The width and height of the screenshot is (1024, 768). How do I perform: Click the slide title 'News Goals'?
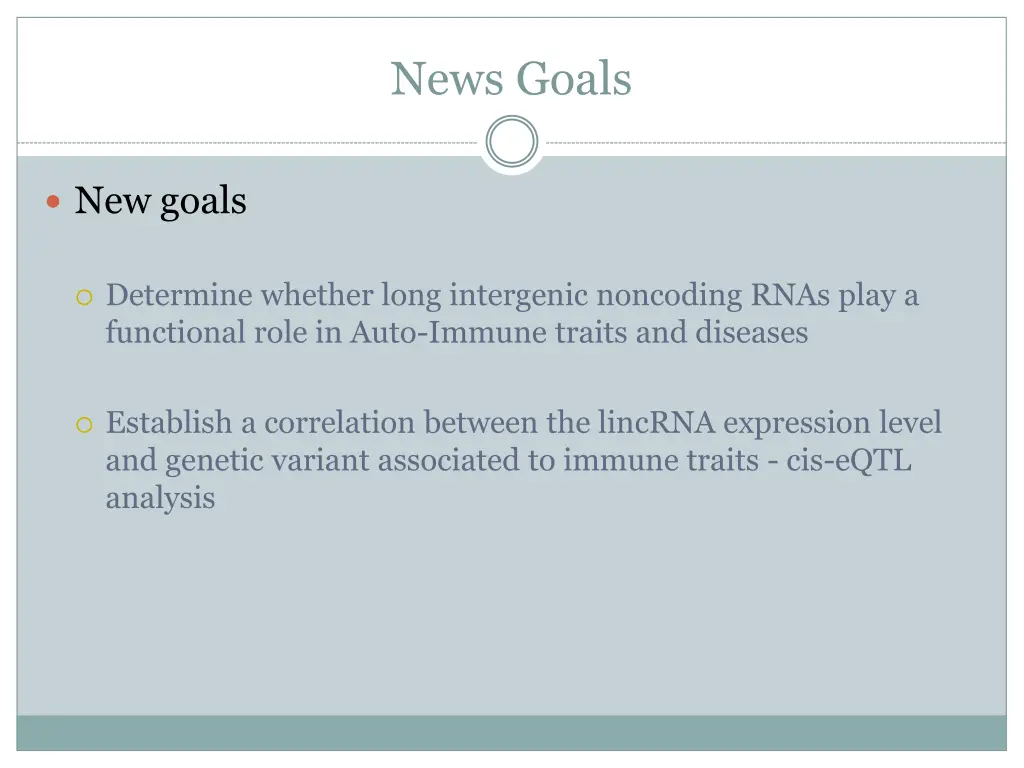511,78
